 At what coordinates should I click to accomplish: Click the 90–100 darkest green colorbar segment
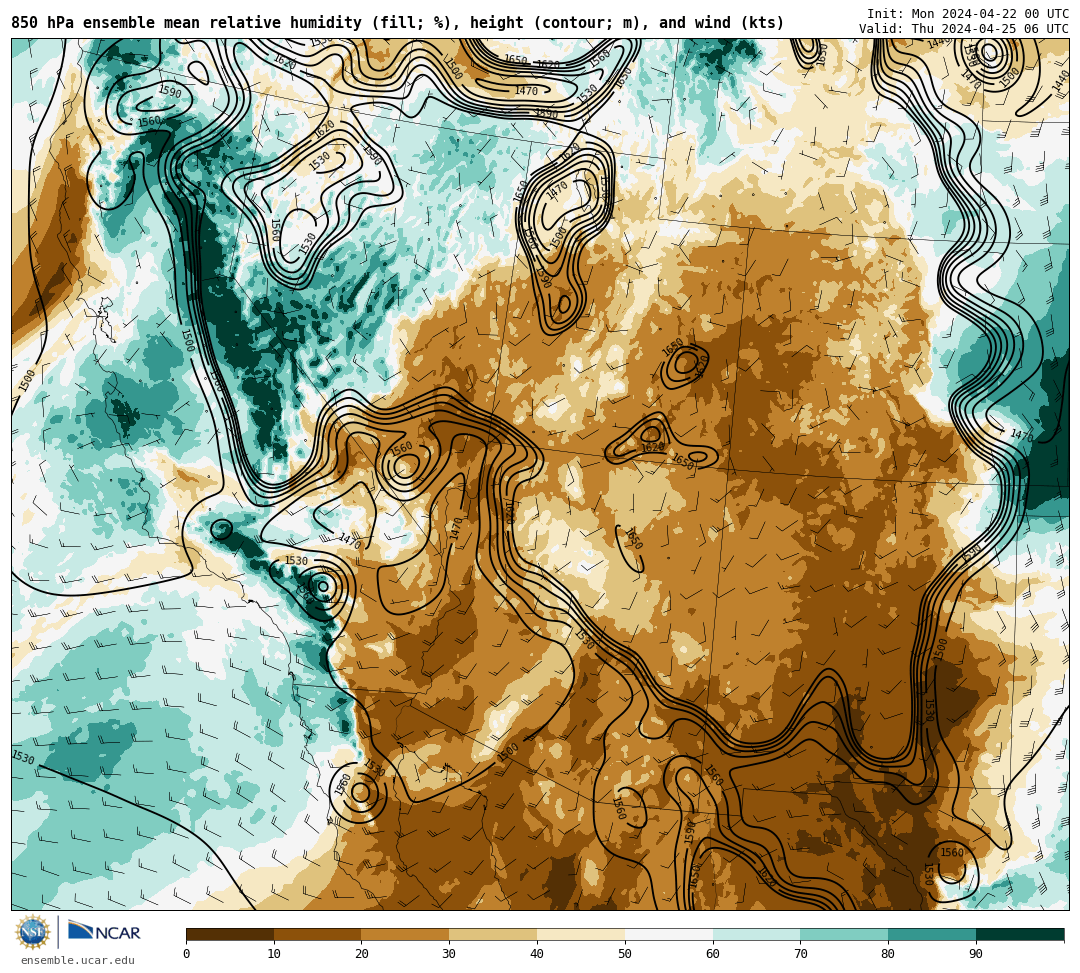point(1020,934)
